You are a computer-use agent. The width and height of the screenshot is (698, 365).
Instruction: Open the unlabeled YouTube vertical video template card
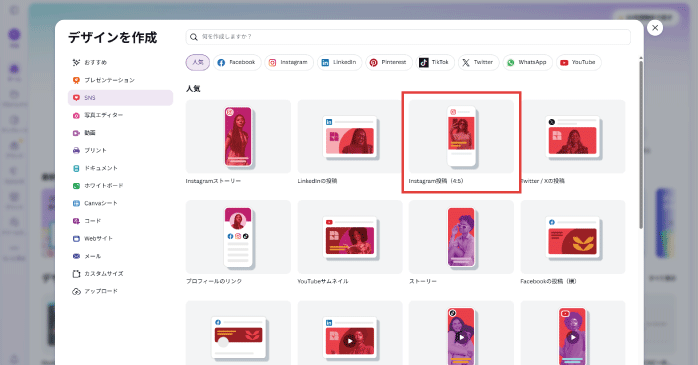tap(573, 333)
